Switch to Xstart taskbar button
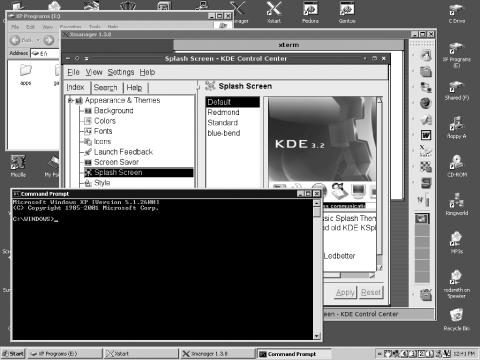 click(141, 354)
